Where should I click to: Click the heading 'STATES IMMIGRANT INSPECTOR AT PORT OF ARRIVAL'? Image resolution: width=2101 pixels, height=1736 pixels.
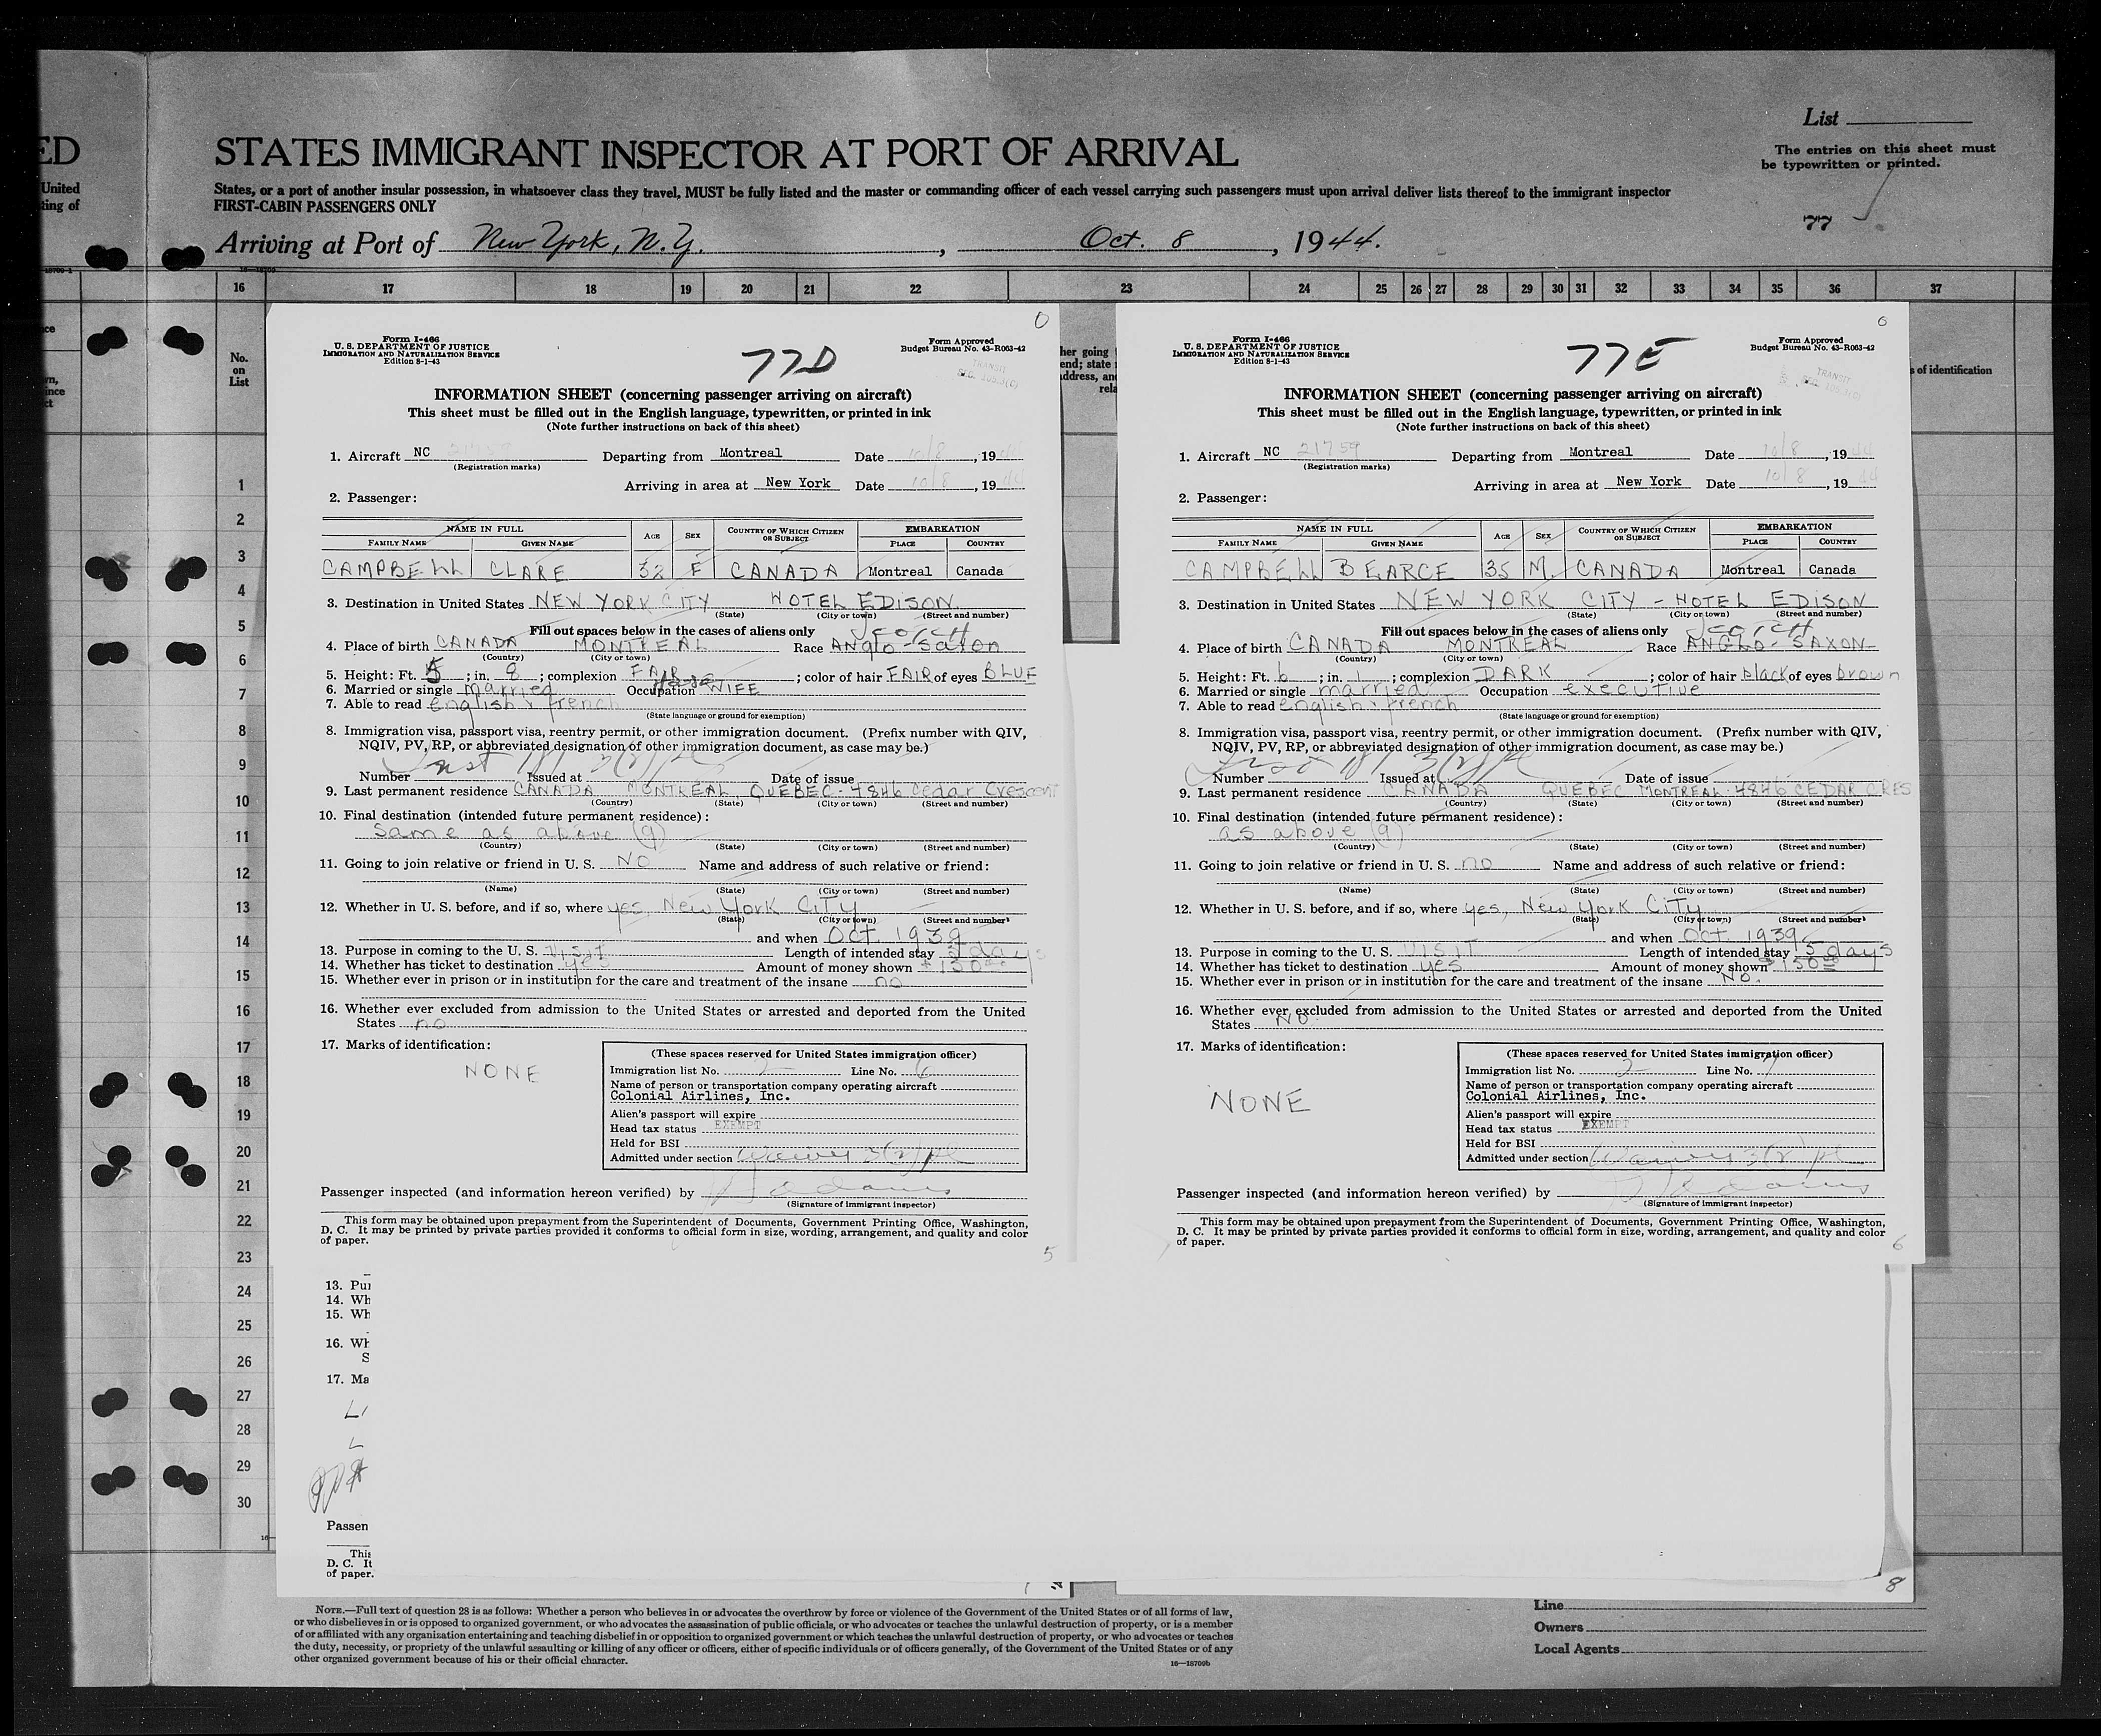(x=726, y=153)
